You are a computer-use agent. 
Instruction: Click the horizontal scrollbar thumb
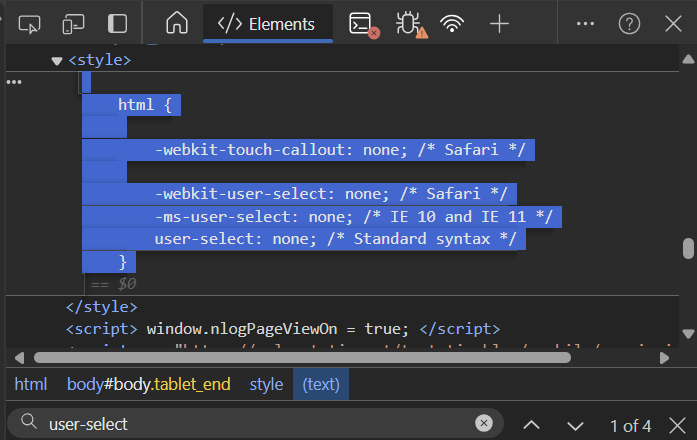302,358
